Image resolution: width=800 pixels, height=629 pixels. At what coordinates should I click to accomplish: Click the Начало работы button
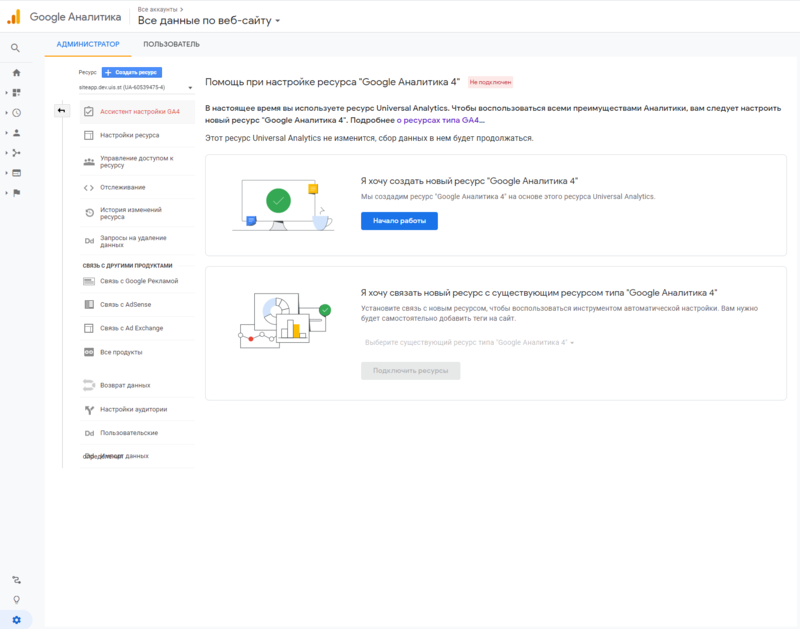click(399, 221)
